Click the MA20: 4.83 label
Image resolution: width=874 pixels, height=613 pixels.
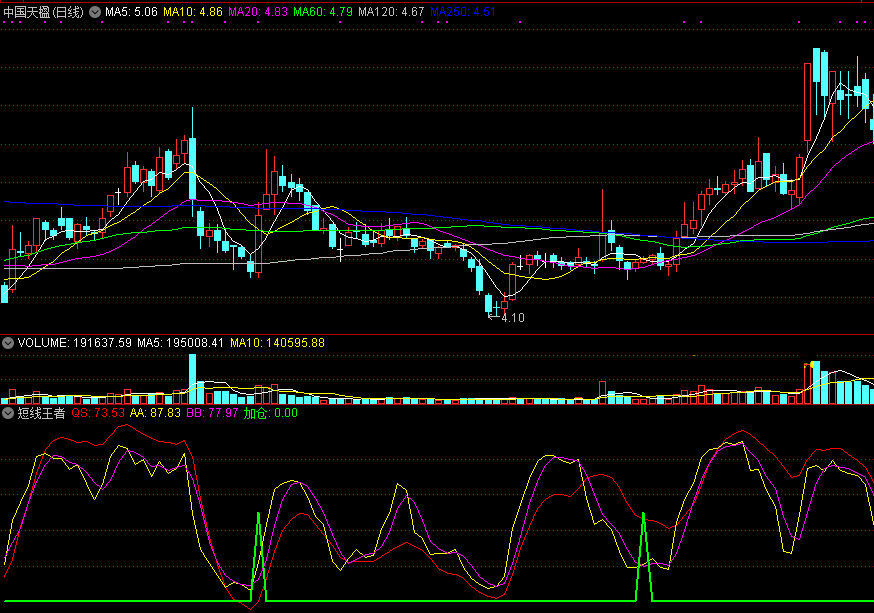258,12
